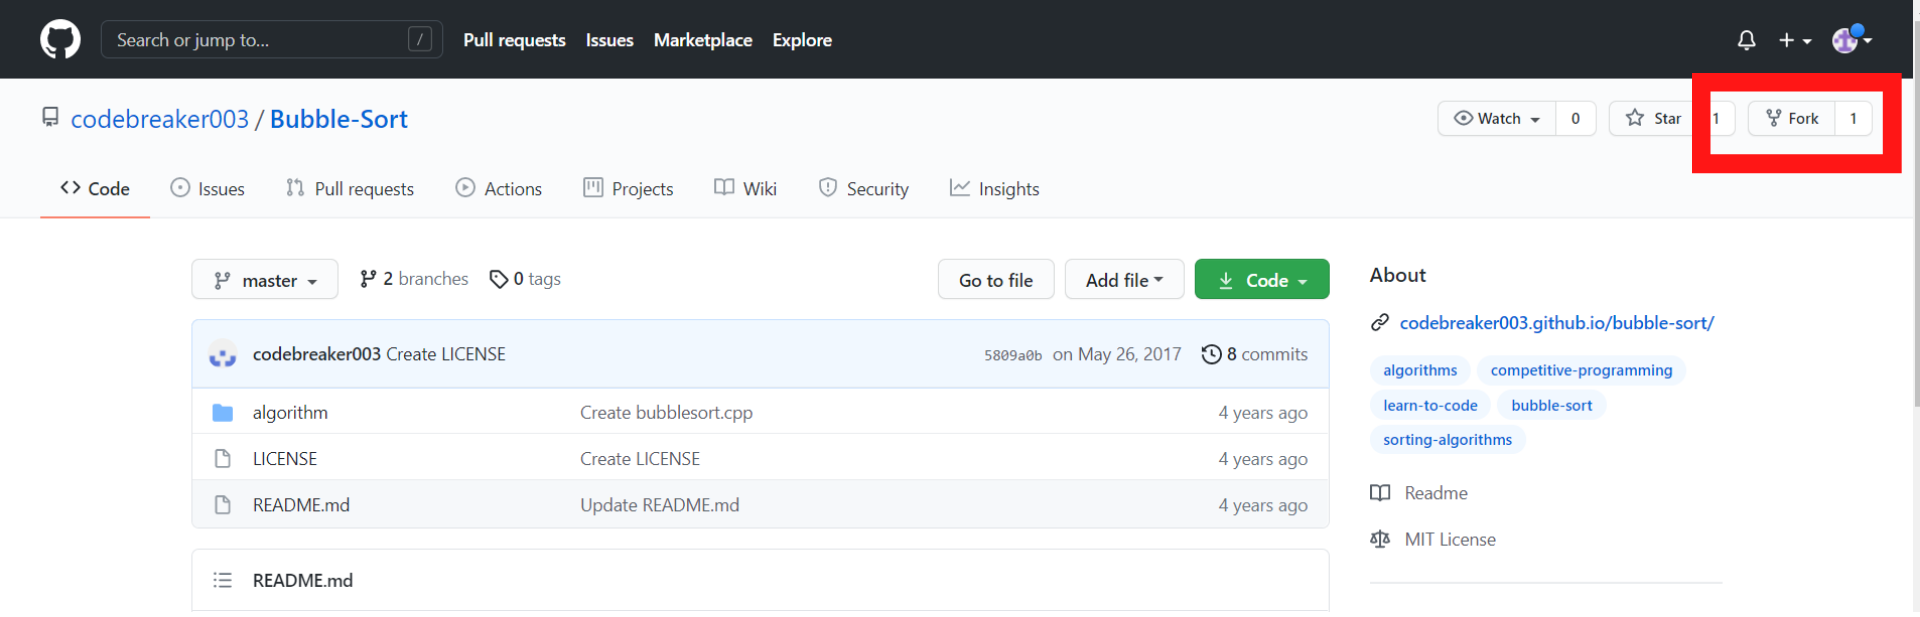The image size is (1920, 617).
Task: Switch to the Code tab
Action: click(95, 188)
